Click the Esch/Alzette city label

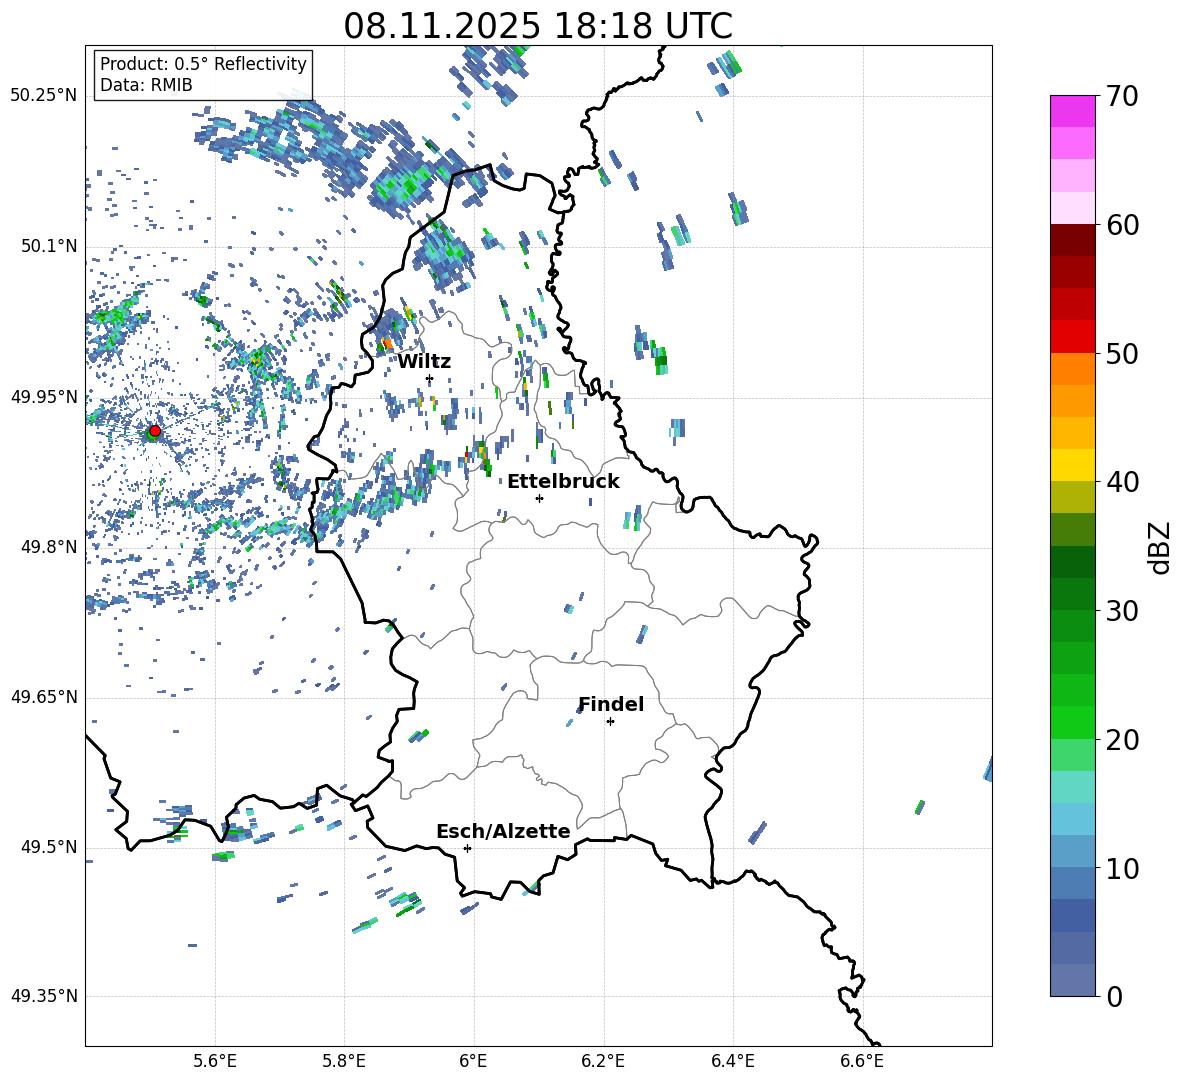click(x=503, y=831)
